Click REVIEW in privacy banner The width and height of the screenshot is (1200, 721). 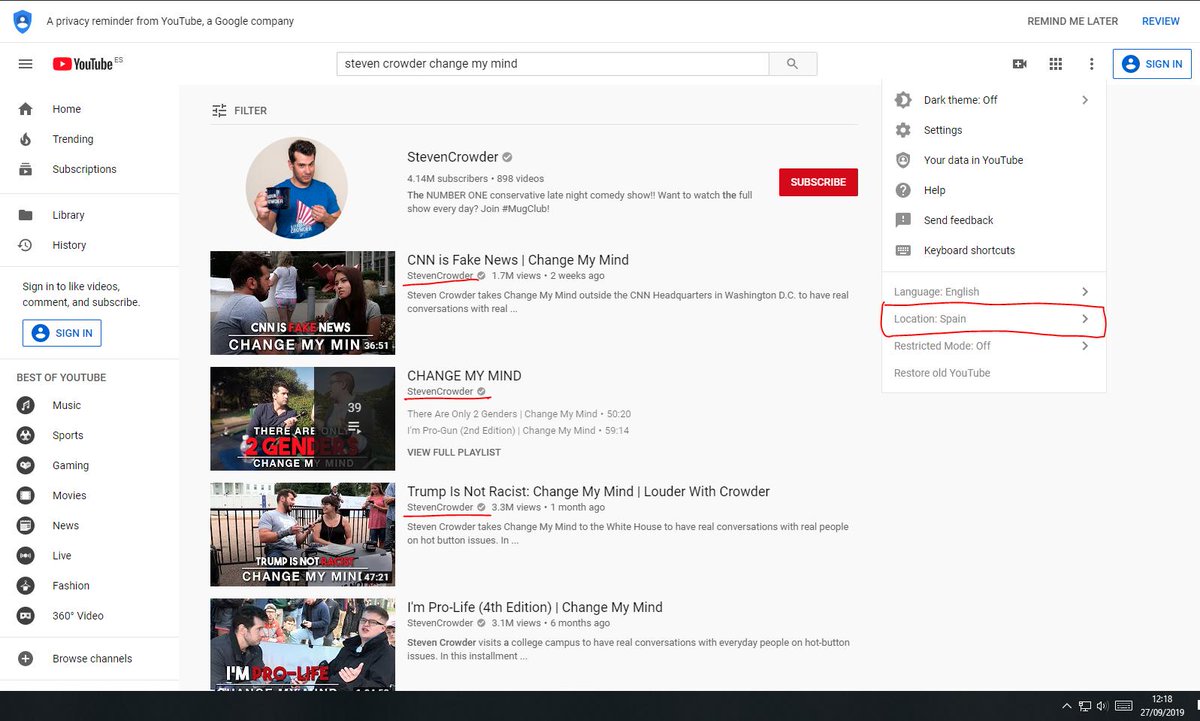pyautogui.click(x=1161, y=21)
